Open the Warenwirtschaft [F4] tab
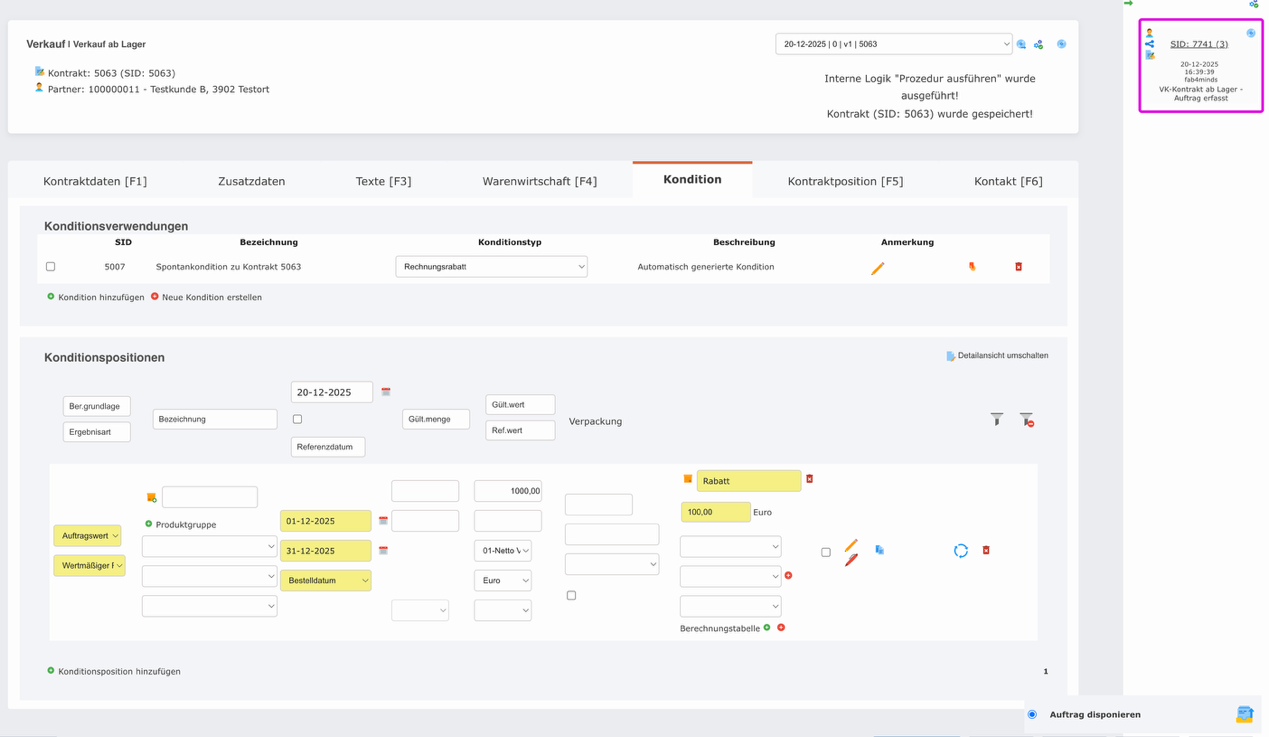 tap(539, 181)
